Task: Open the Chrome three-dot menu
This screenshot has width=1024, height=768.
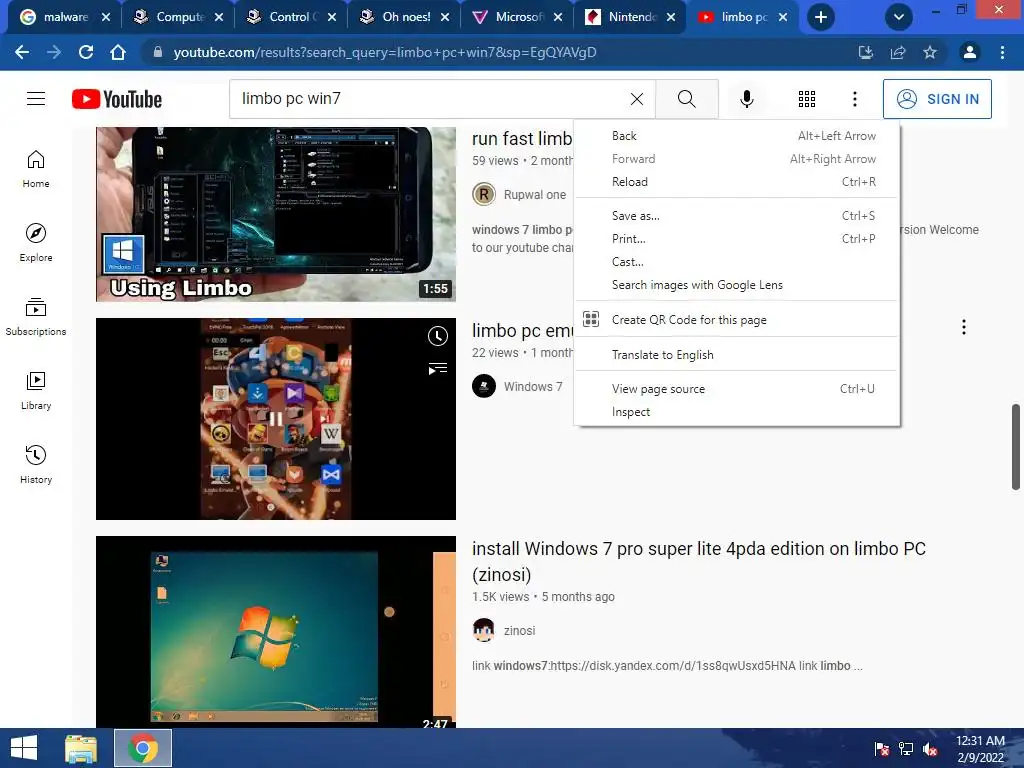Action: pyautogui.click(x=1002, y=52)
